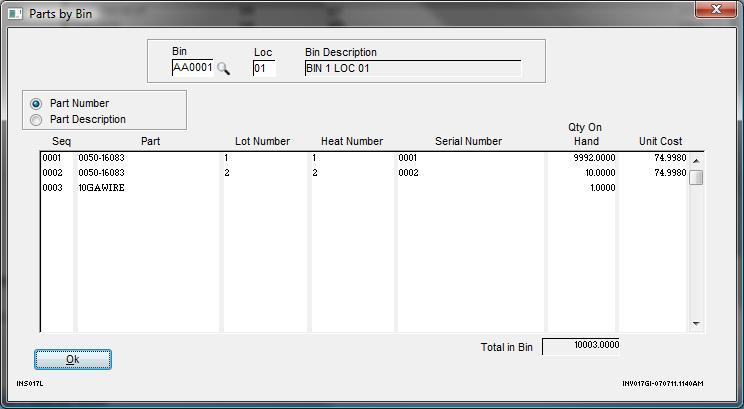Click Qty On Hand 1.0000

(603, 188)
